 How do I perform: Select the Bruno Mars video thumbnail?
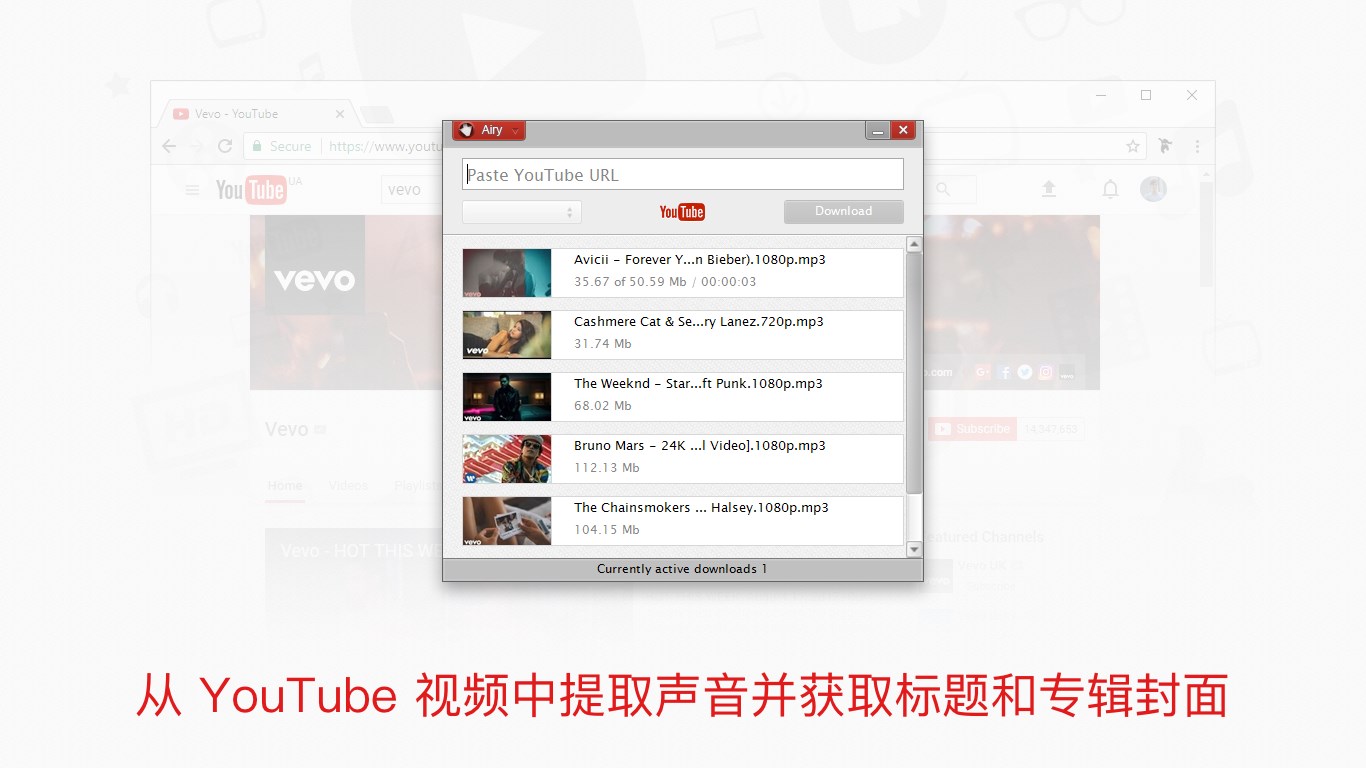[507, 459]
